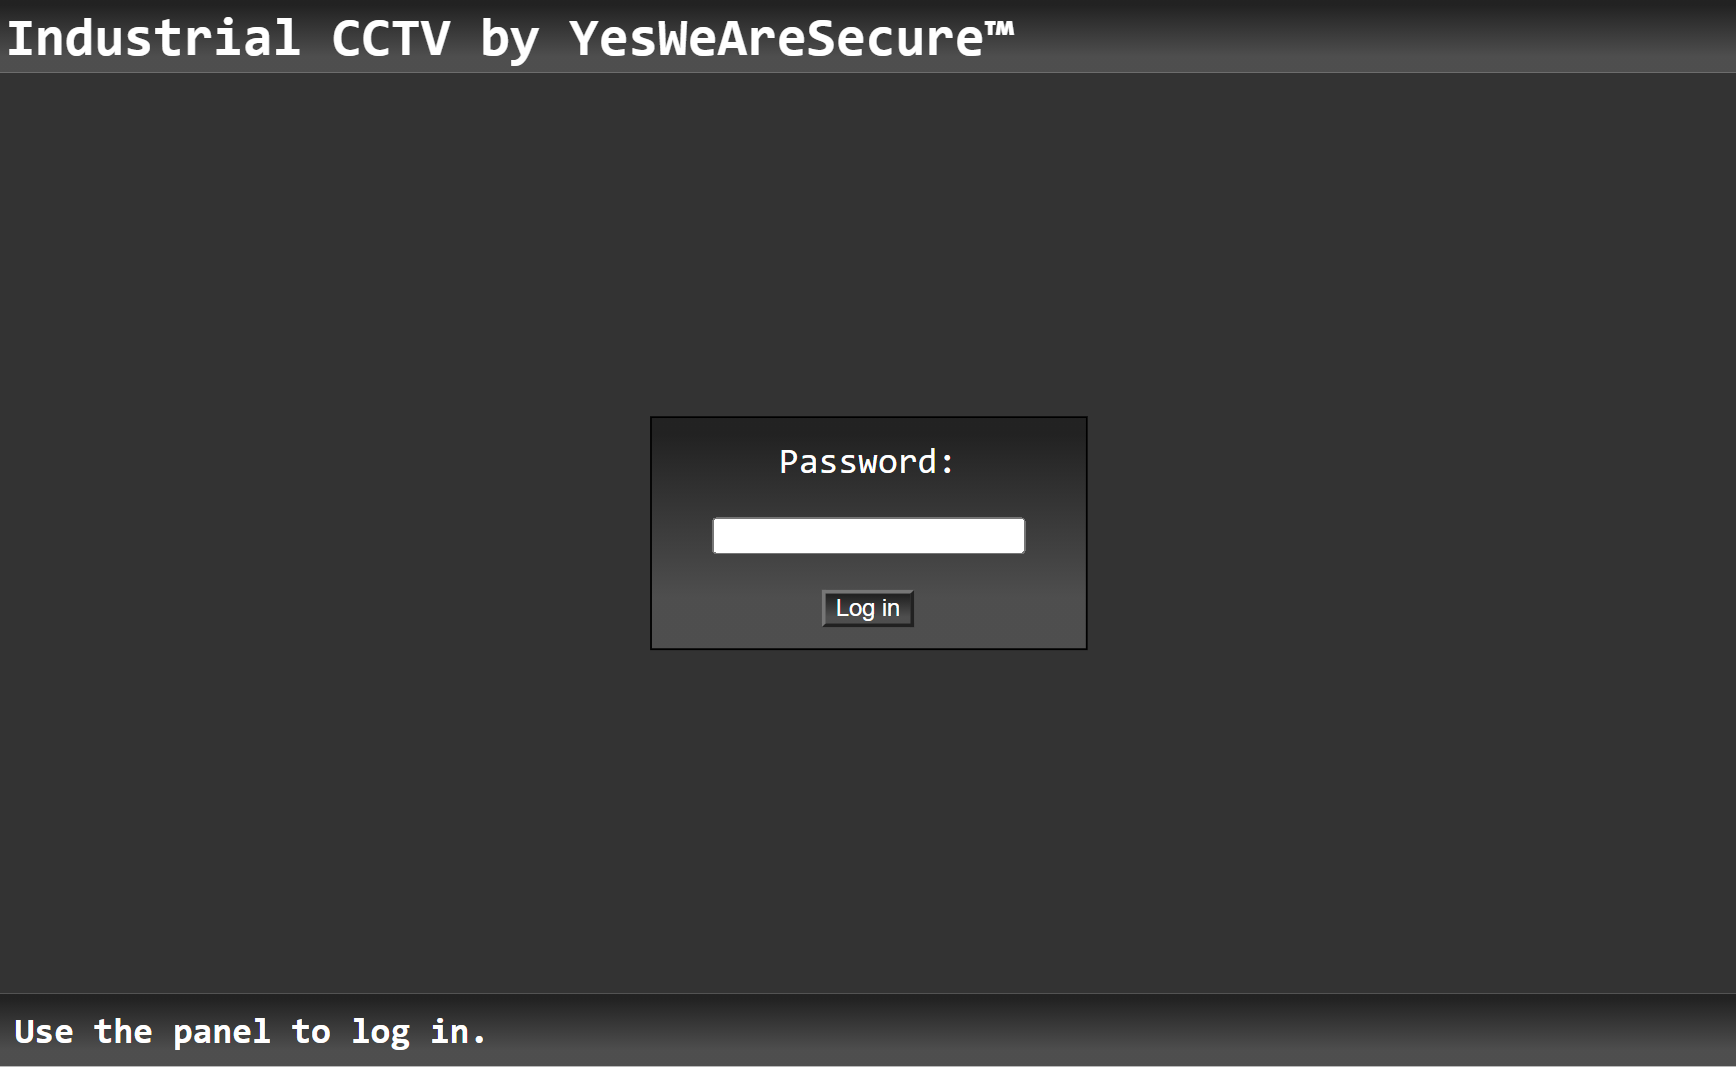Click the word "by" in the header title
Screen dimensions: 1736x1068
(x=509, y=41)
